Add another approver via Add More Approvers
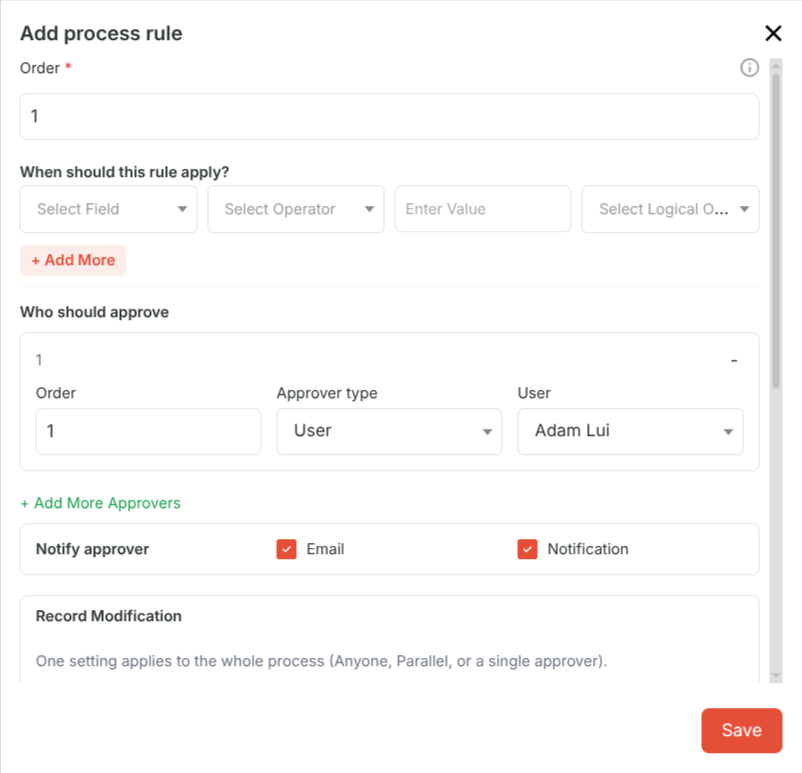802x773 pixels. point(100,503)
